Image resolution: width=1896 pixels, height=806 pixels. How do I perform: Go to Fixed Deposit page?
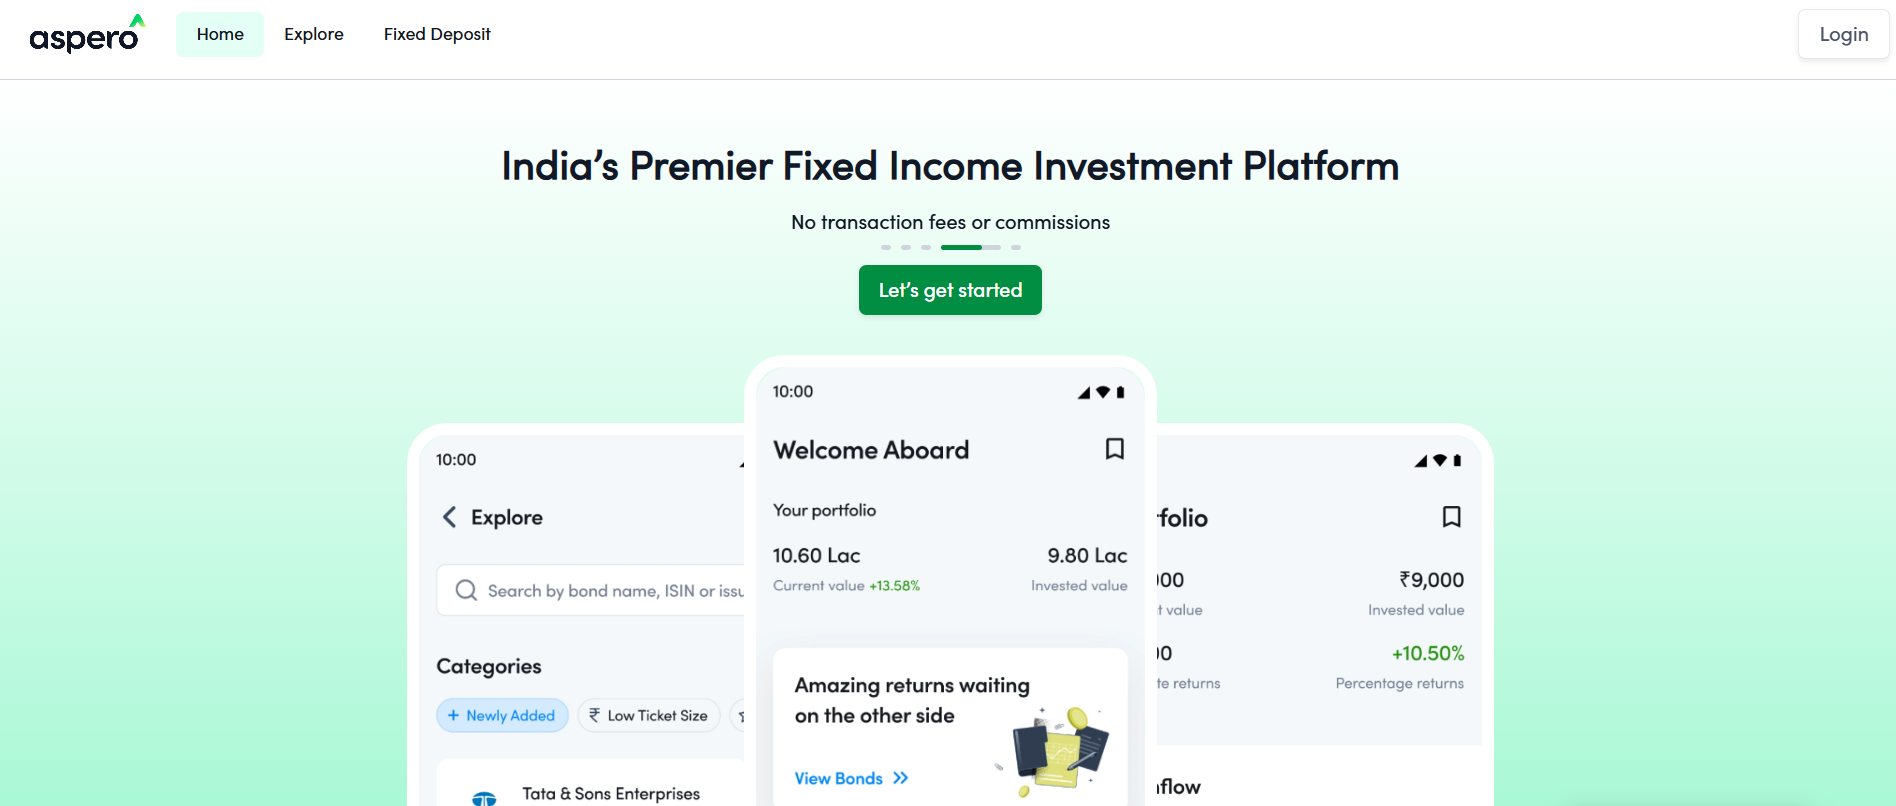coord(437,34)
